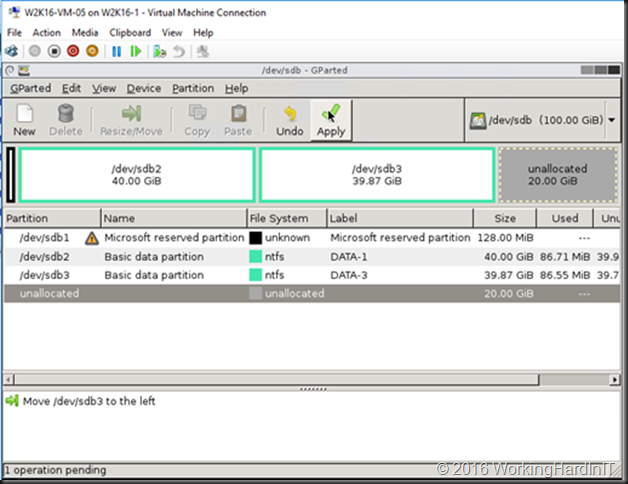Open the VM Connection View menu
This screenshot has height=484, width=628.
(172, 32)
